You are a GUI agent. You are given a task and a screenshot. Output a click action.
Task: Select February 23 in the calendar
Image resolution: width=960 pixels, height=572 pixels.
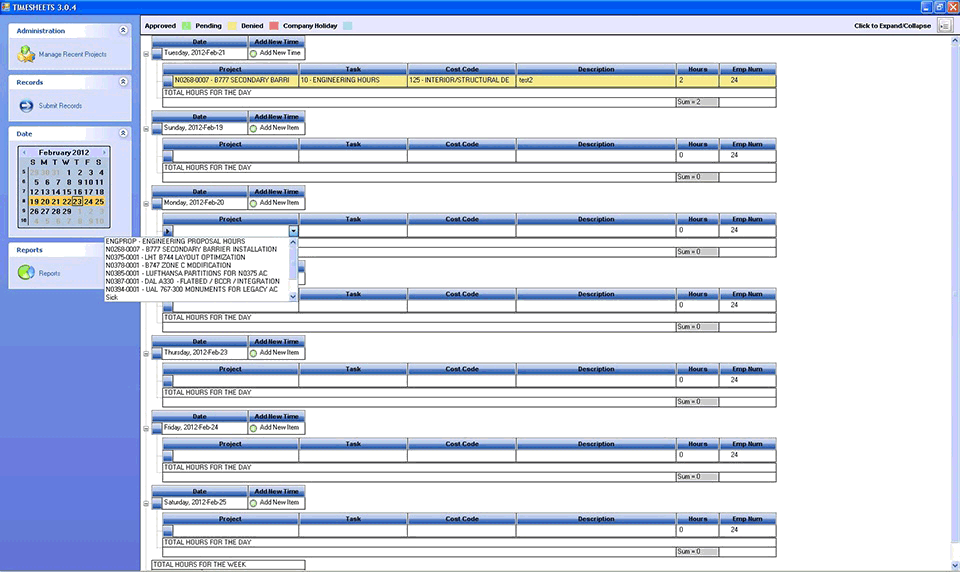77,201
